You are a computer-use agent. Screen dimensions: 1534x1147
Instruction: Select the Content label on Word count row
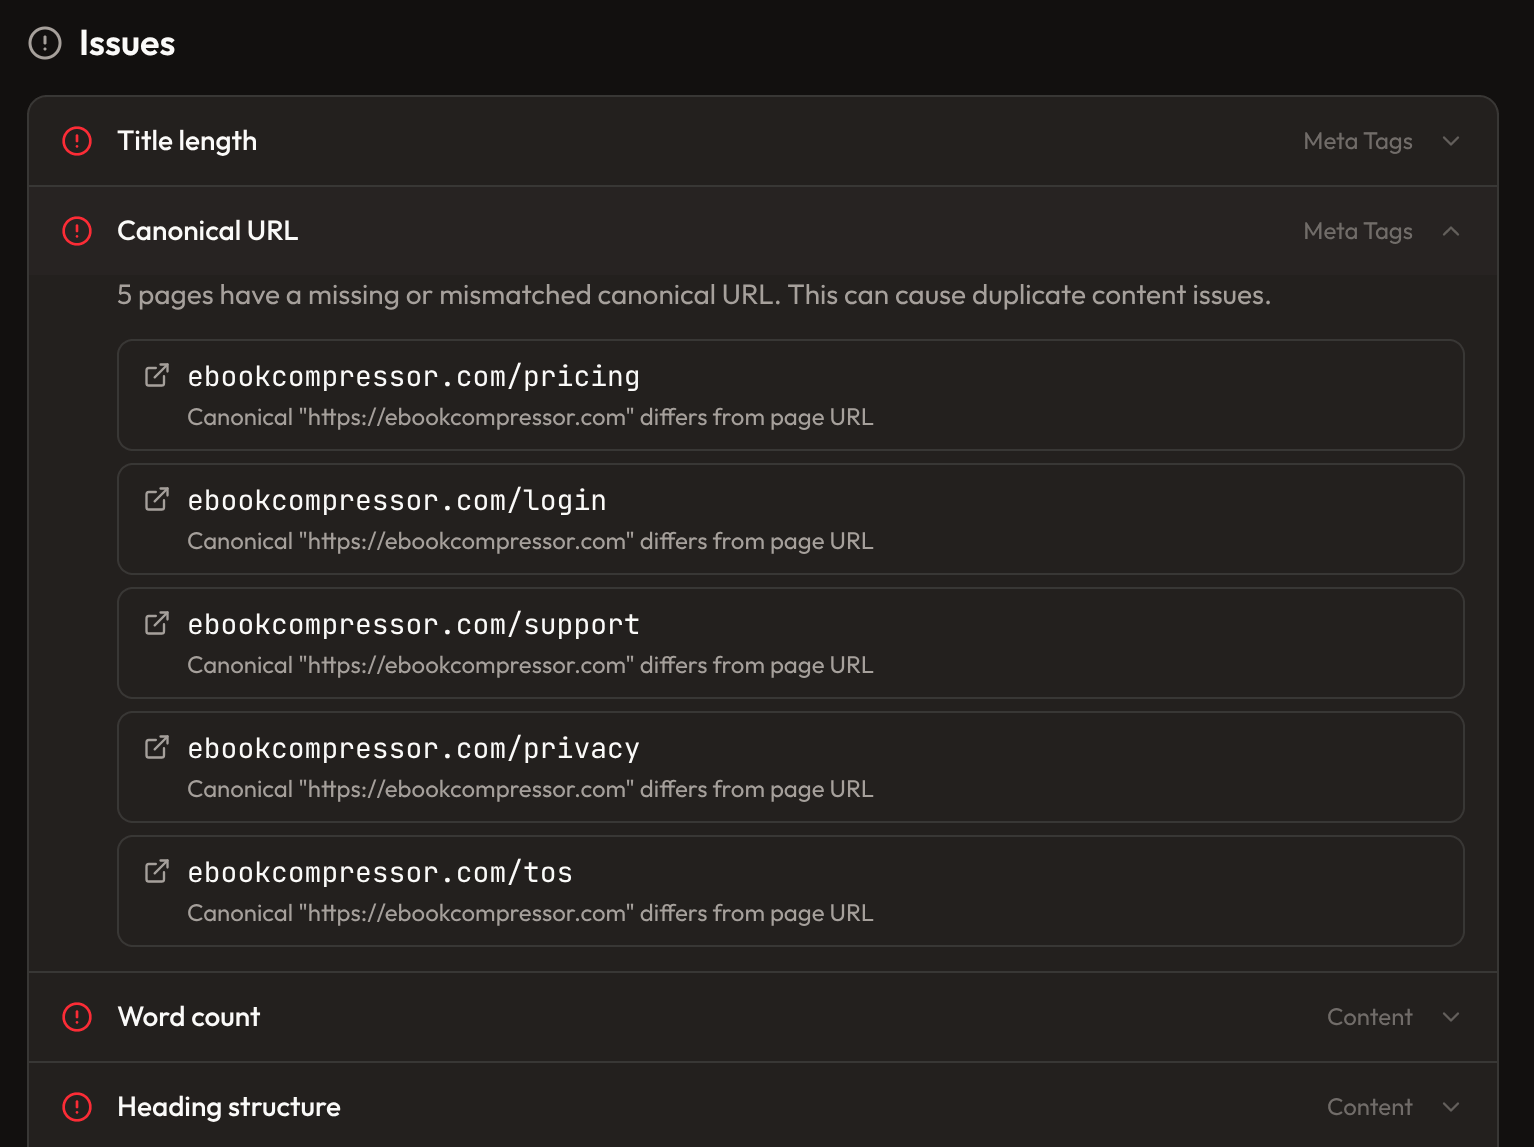tap(1369, 1017)
